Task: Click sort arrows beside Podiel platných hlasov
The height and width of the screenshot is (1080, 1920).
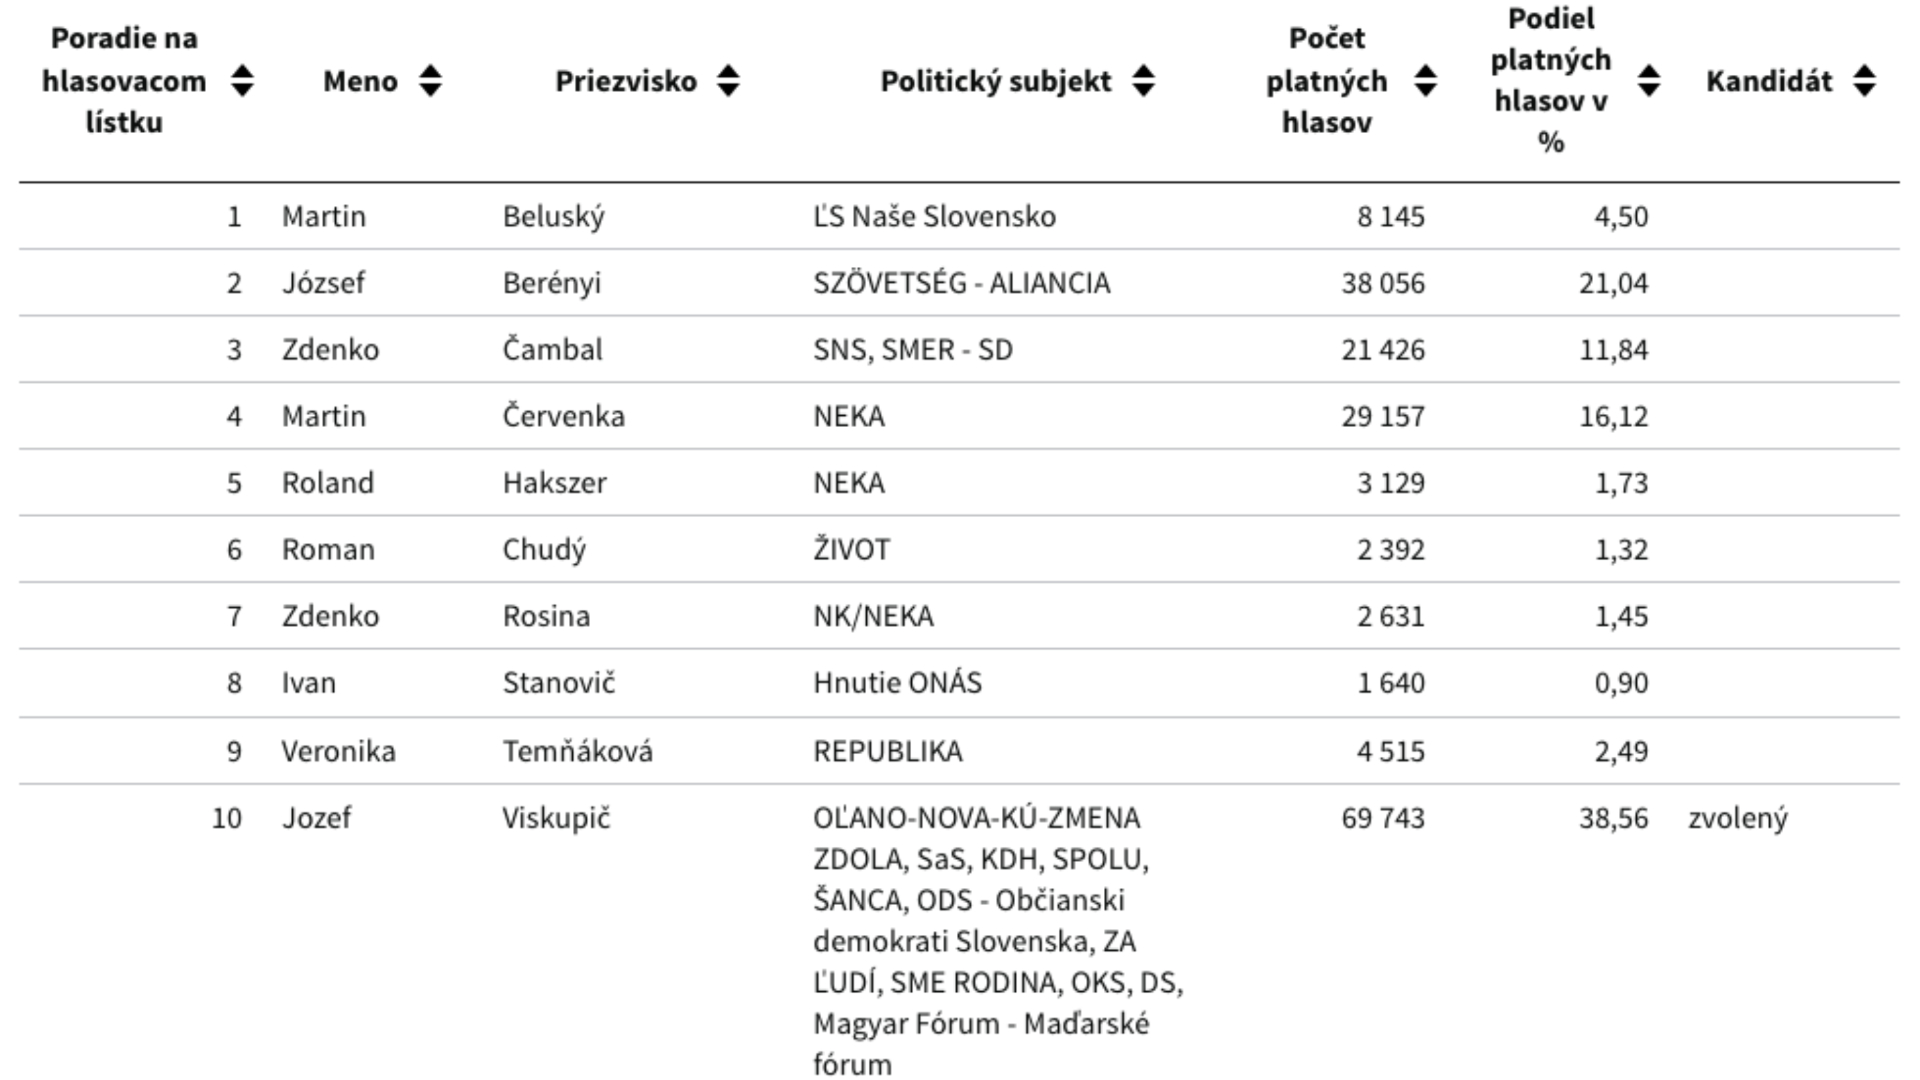Action: tap(1649, 81)
